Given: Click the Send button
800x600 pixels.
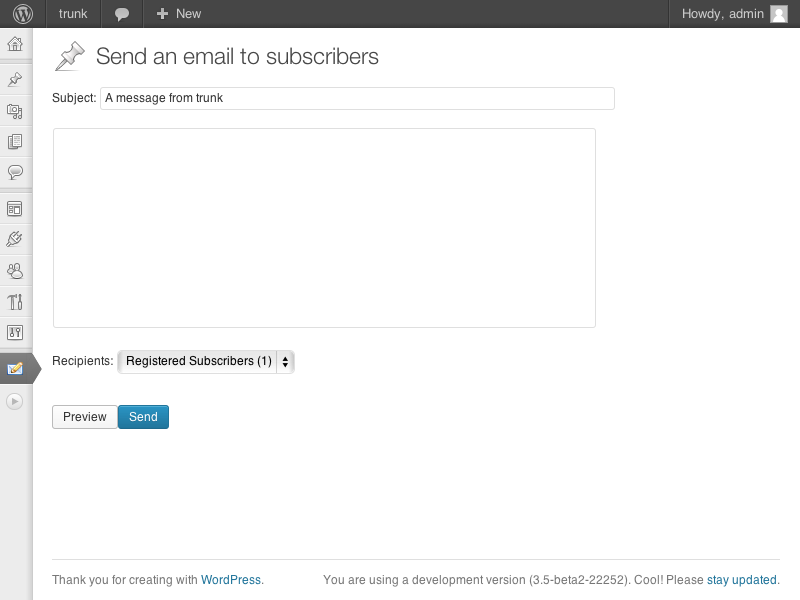Looking at the screenshot, I should (x=143, y=417).
